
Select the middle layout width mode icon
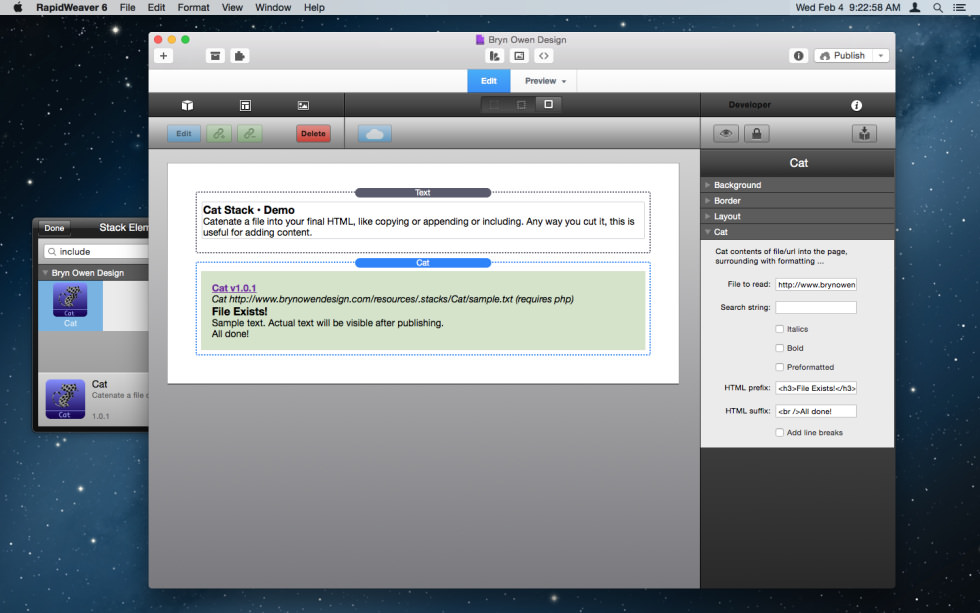click(521, 104)
